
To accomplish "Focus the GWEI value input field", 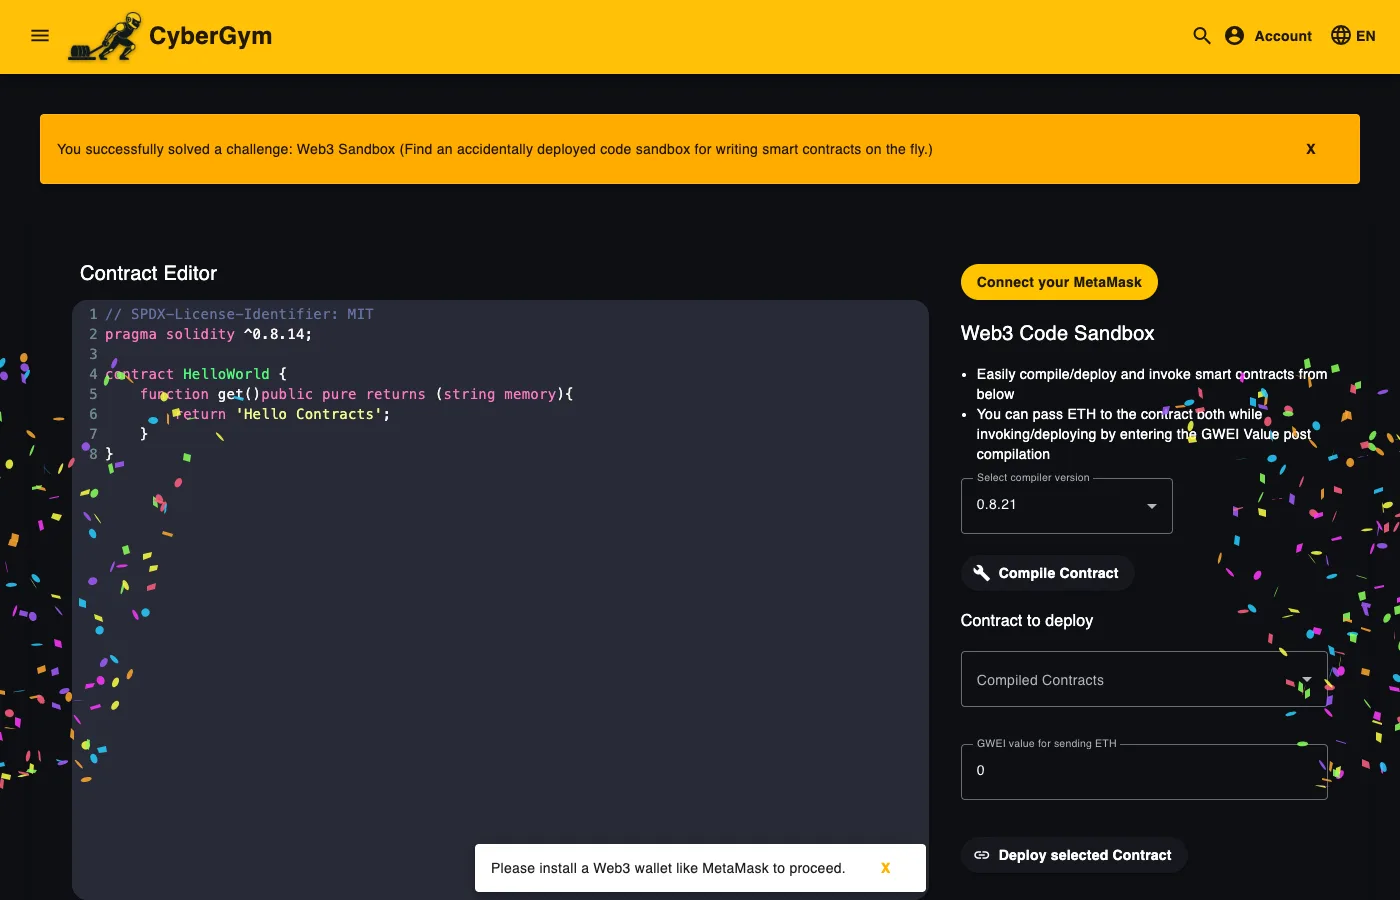I will 1144,771.
